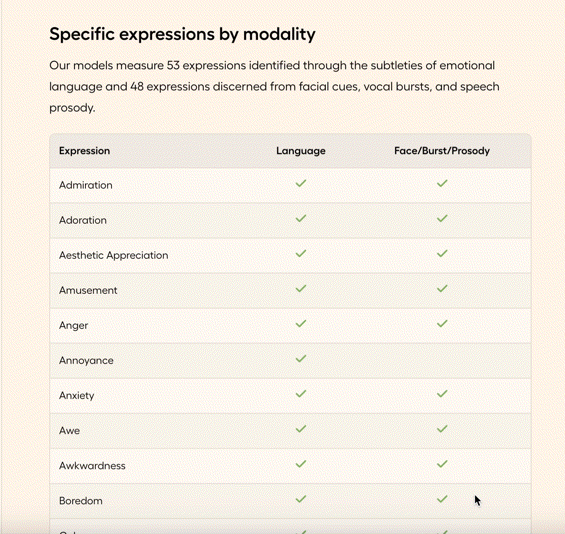Image resolution: width=565 pixels, height=534 pixels.
Task: Click the Language checkmark for Boredom
Action: point(301,499)
